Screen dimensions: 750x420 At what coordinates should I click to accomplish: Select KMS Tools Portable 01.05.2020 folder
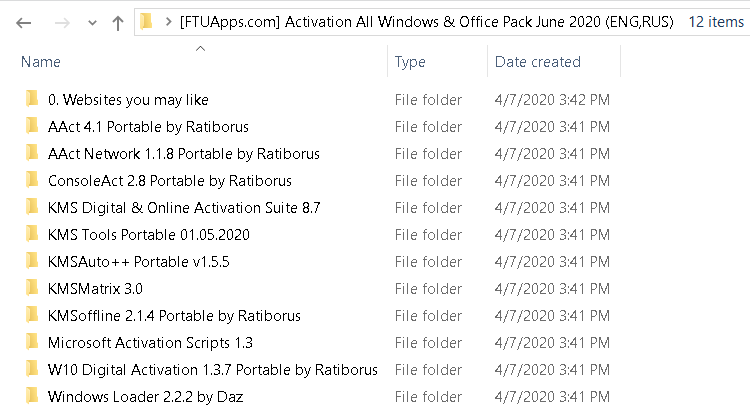click(148, 235)
